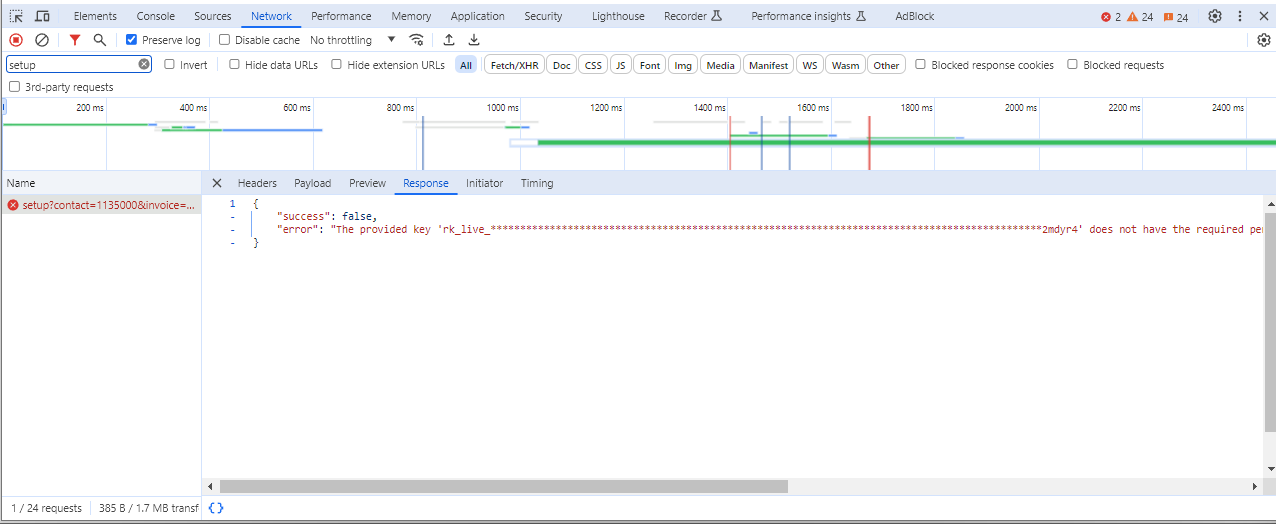Stop recording network log
The image size is (1276, 524).
click(x=16, y=40)
